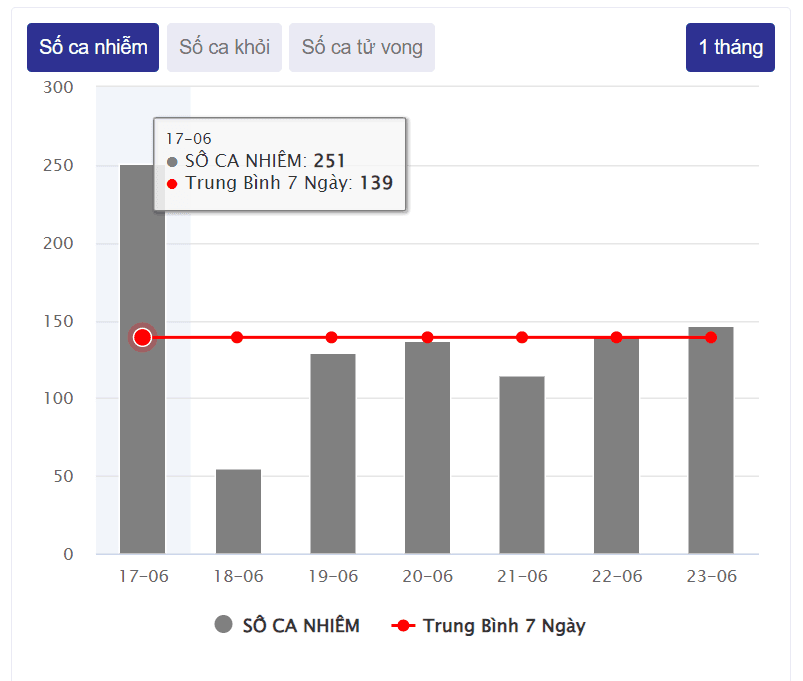Toggle SỐ CA NHIỄM legend series

300,626
